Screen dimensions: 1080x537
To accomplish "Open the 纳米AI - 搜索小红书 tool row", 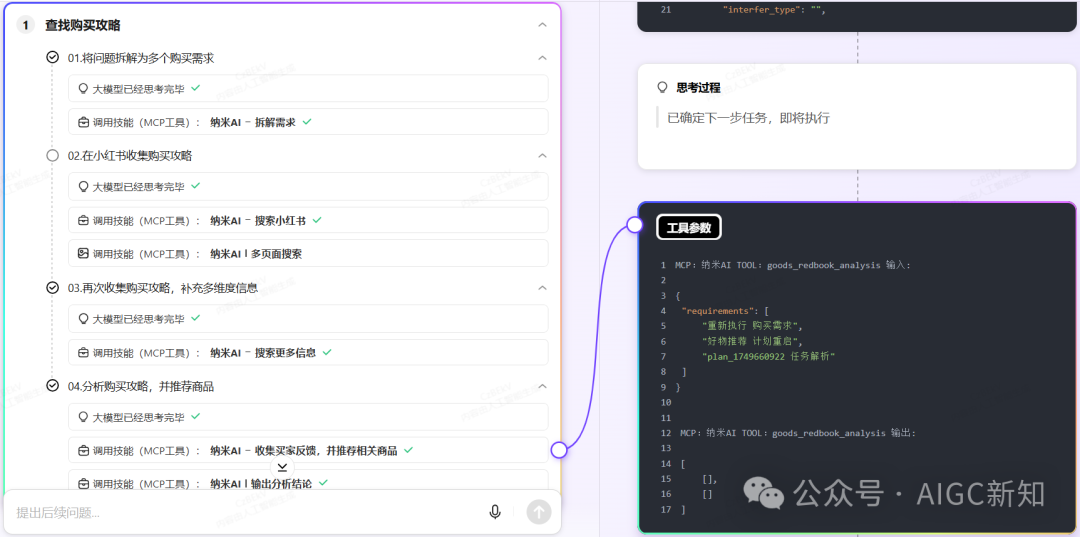I will coord(309,220).
